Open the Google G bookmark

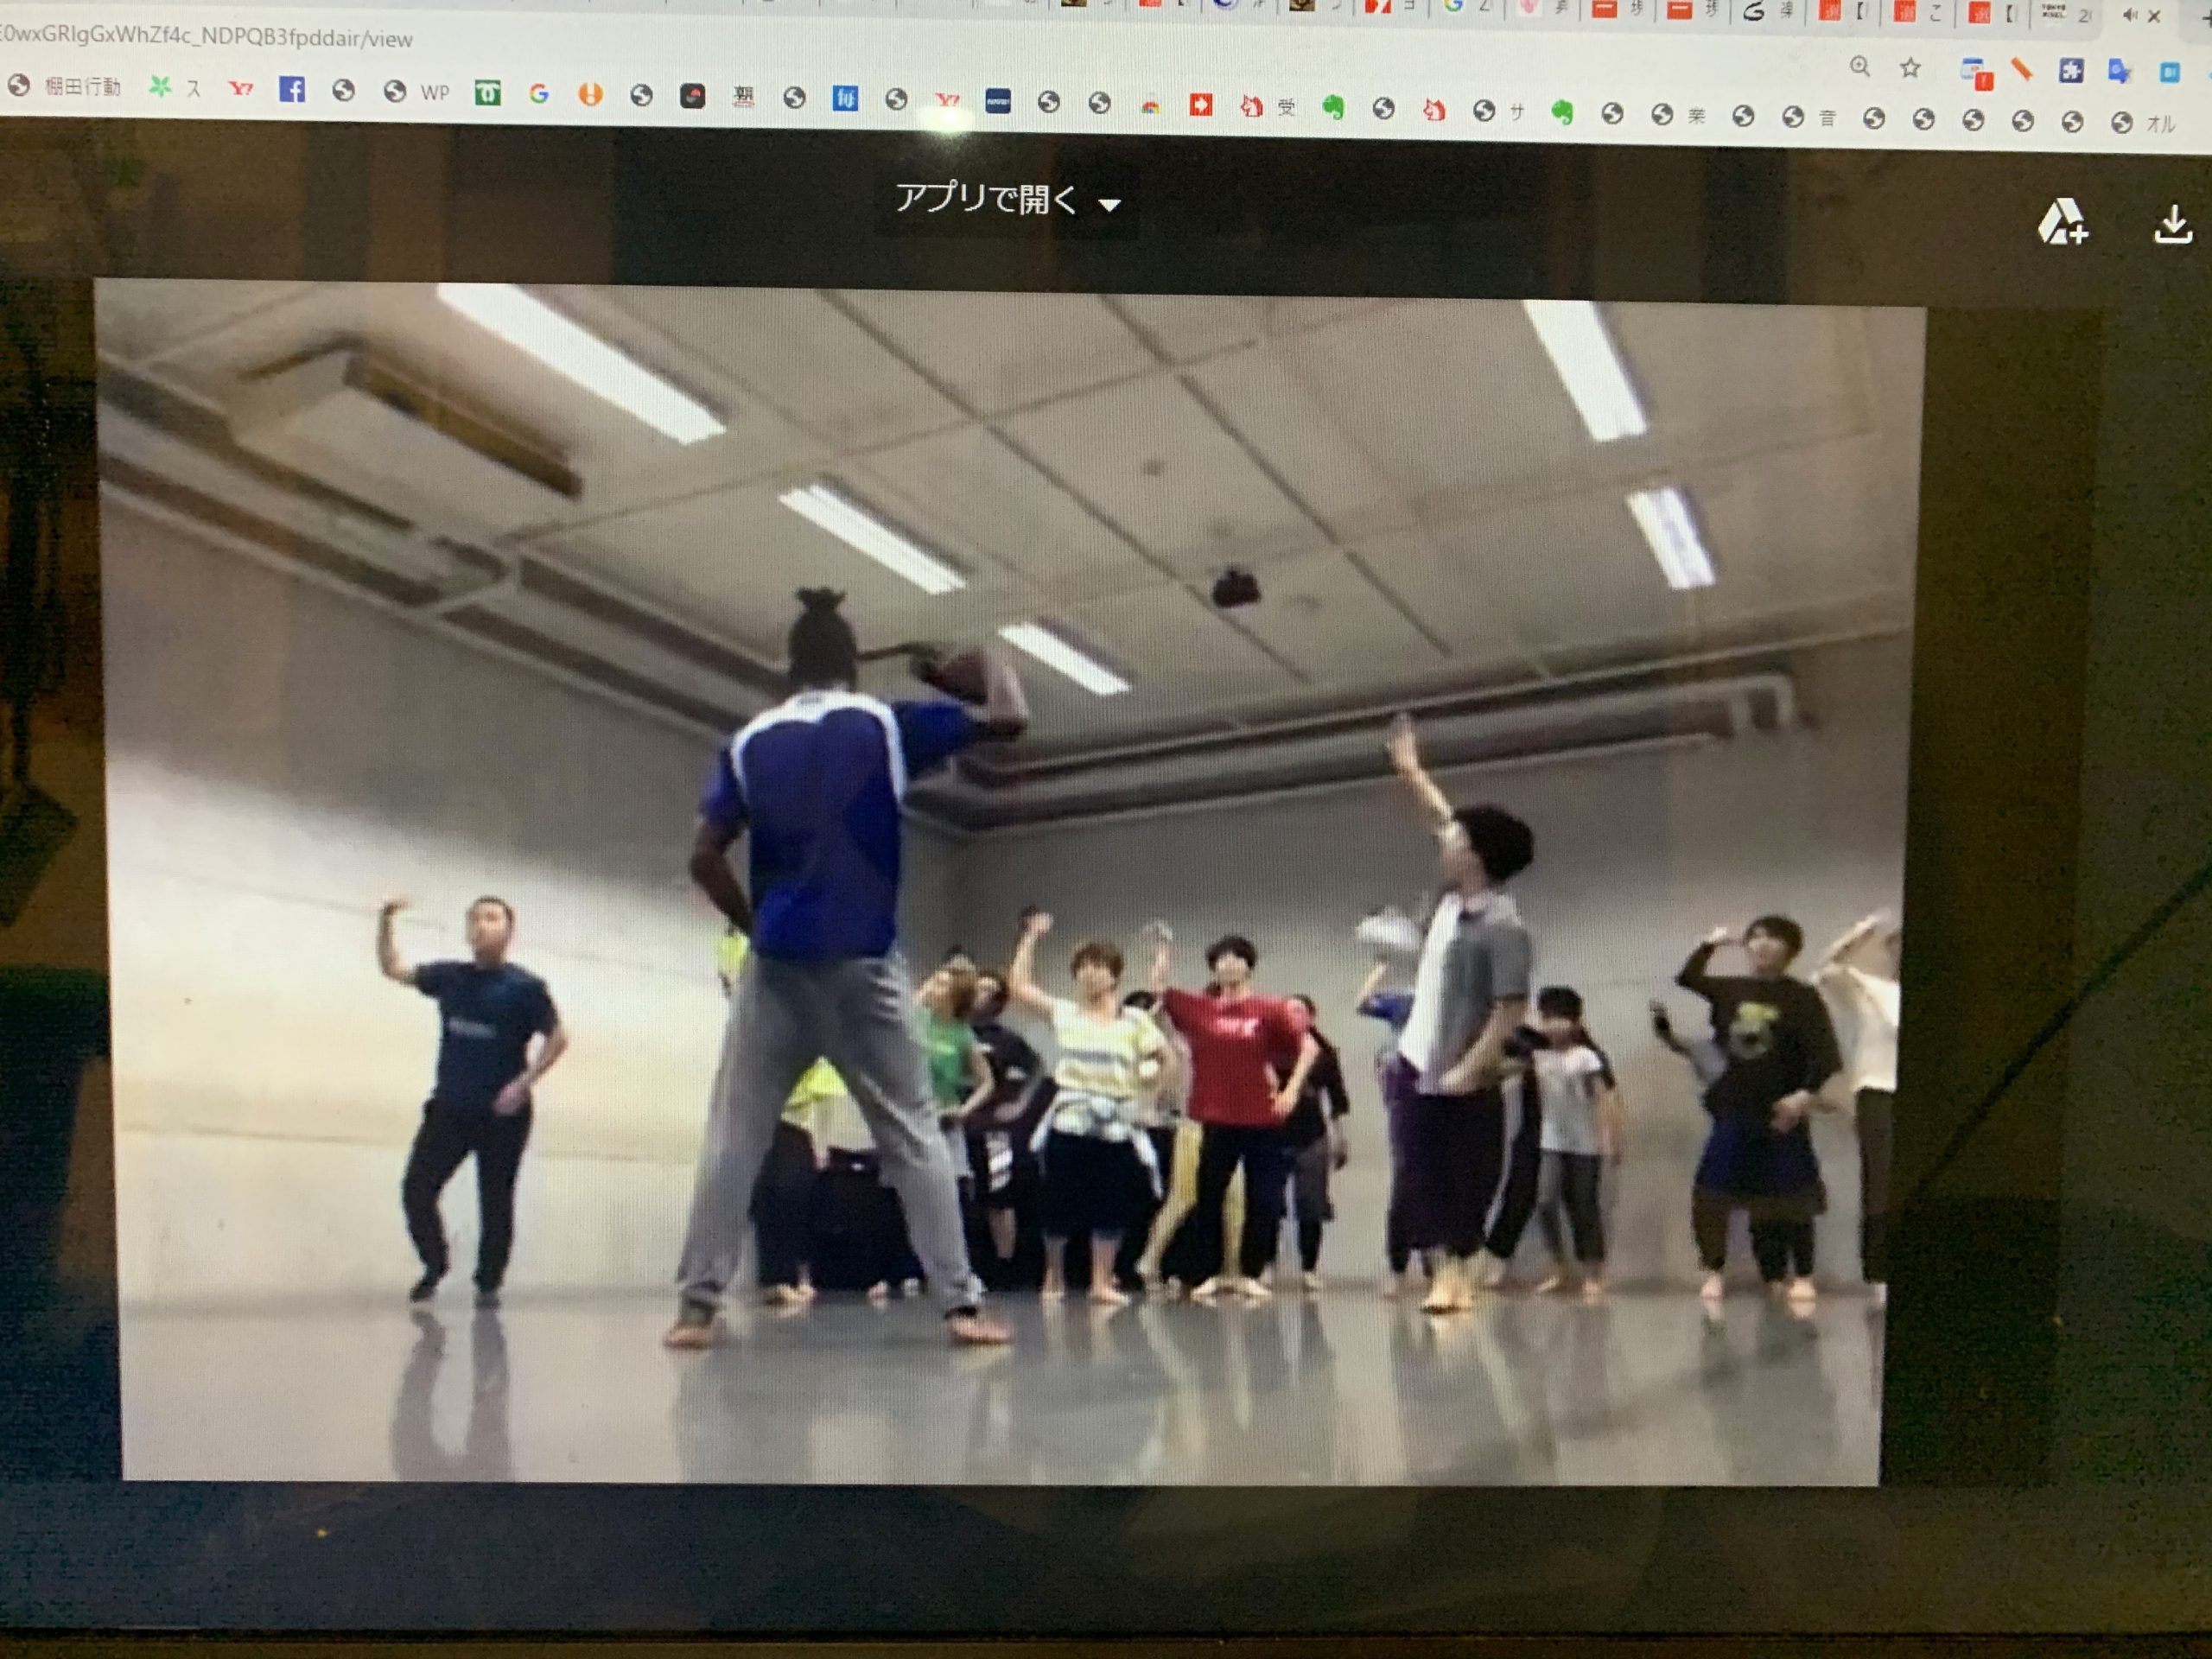click(539, 94)
